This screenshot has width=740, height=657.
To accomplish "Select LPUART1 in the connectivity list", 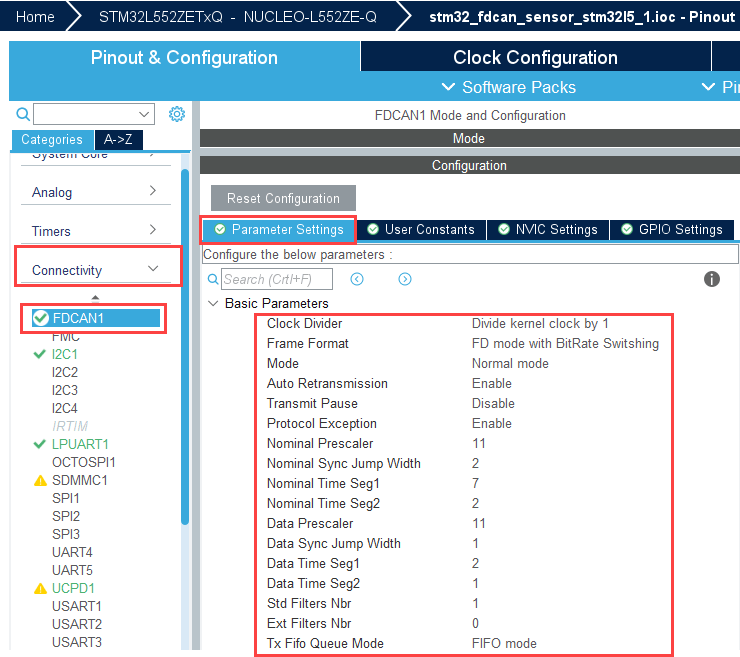I will (x=80, y=444).
